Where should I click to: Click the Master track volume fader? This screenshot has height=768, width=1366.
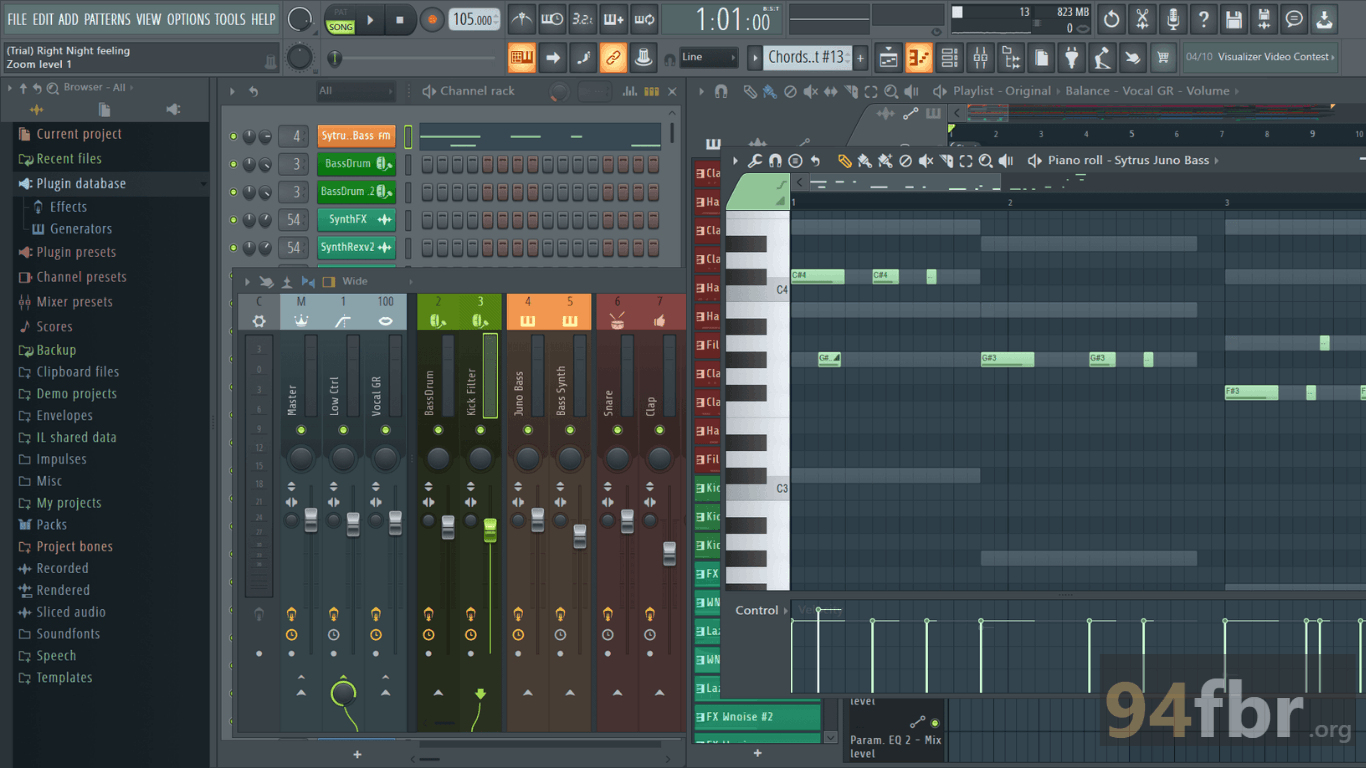point(310,519)
